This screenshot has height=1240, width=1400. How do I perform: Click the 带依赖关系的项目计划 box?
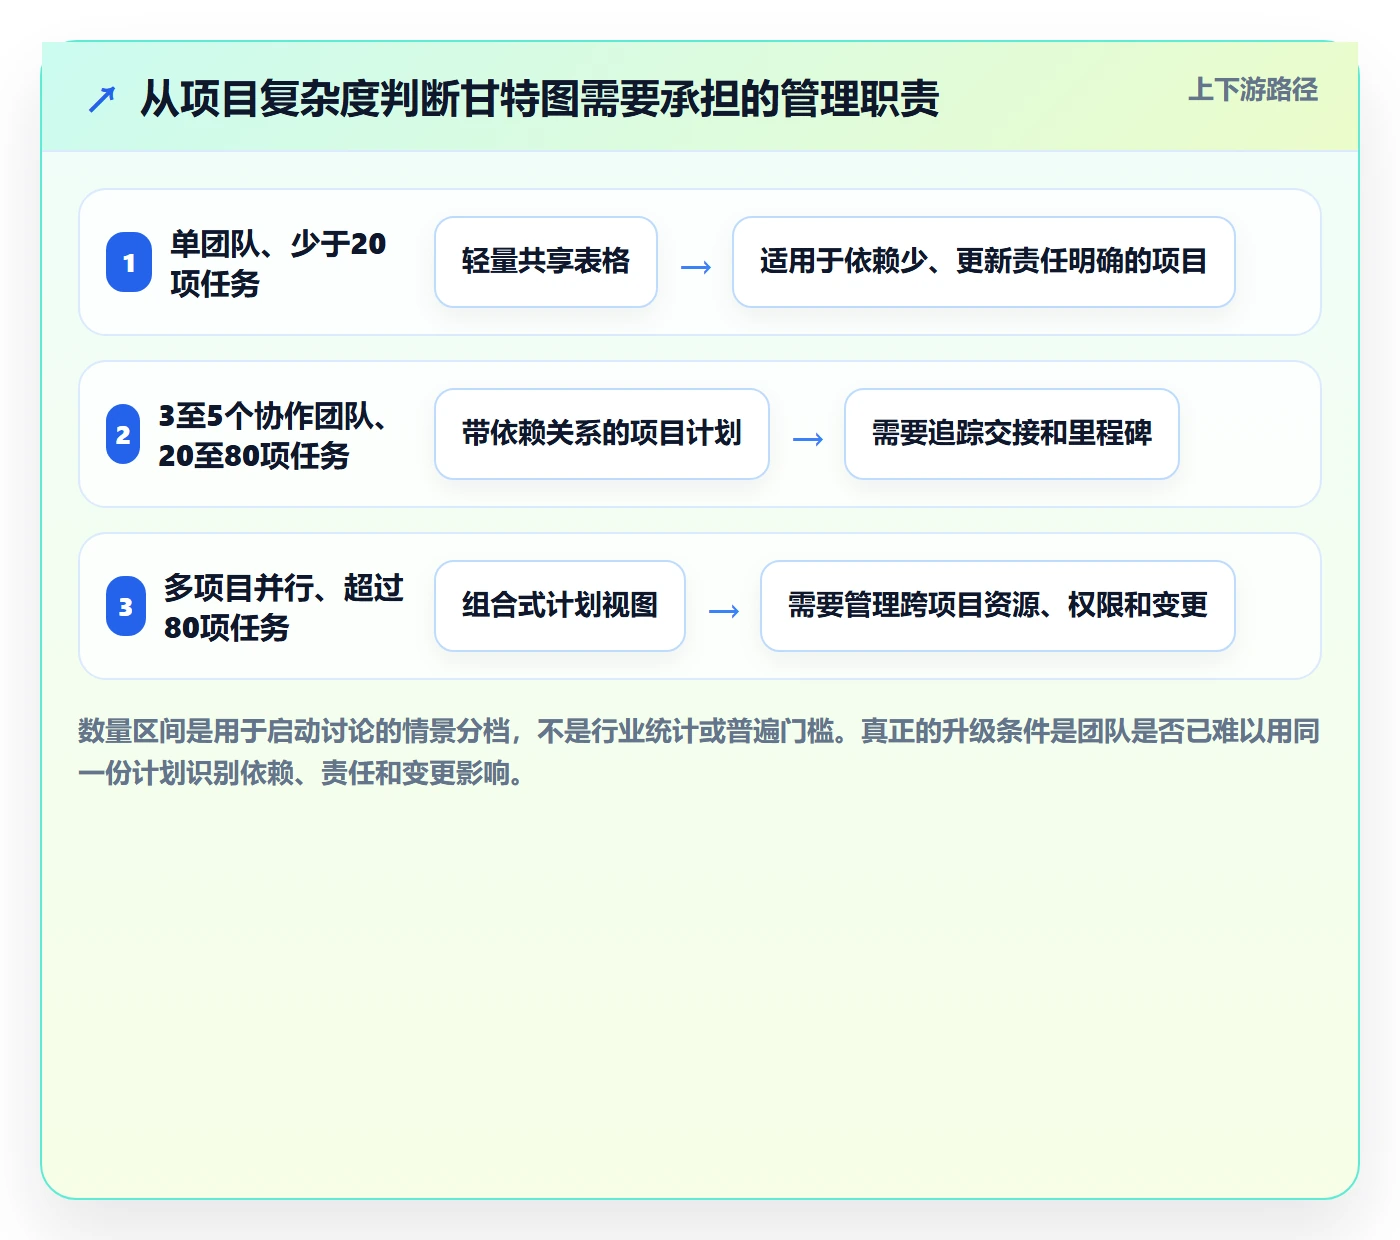coord(602,434)
